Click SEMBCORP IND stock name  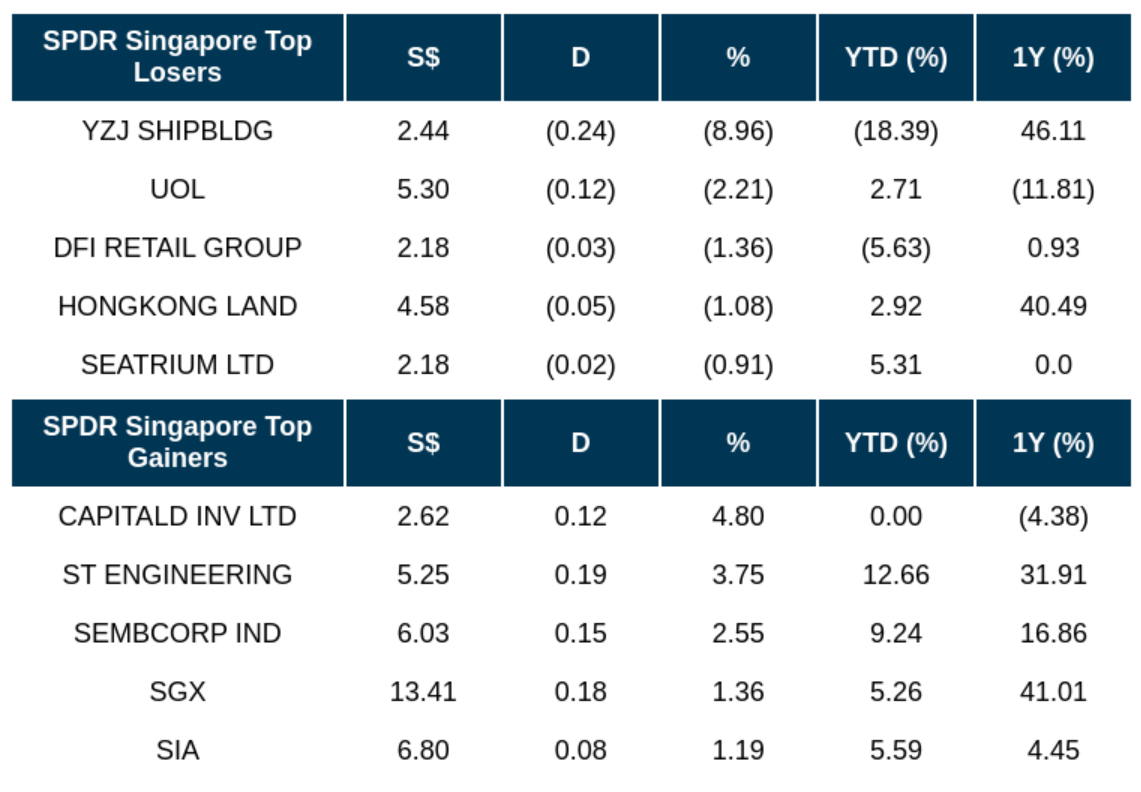pos(177,633)
